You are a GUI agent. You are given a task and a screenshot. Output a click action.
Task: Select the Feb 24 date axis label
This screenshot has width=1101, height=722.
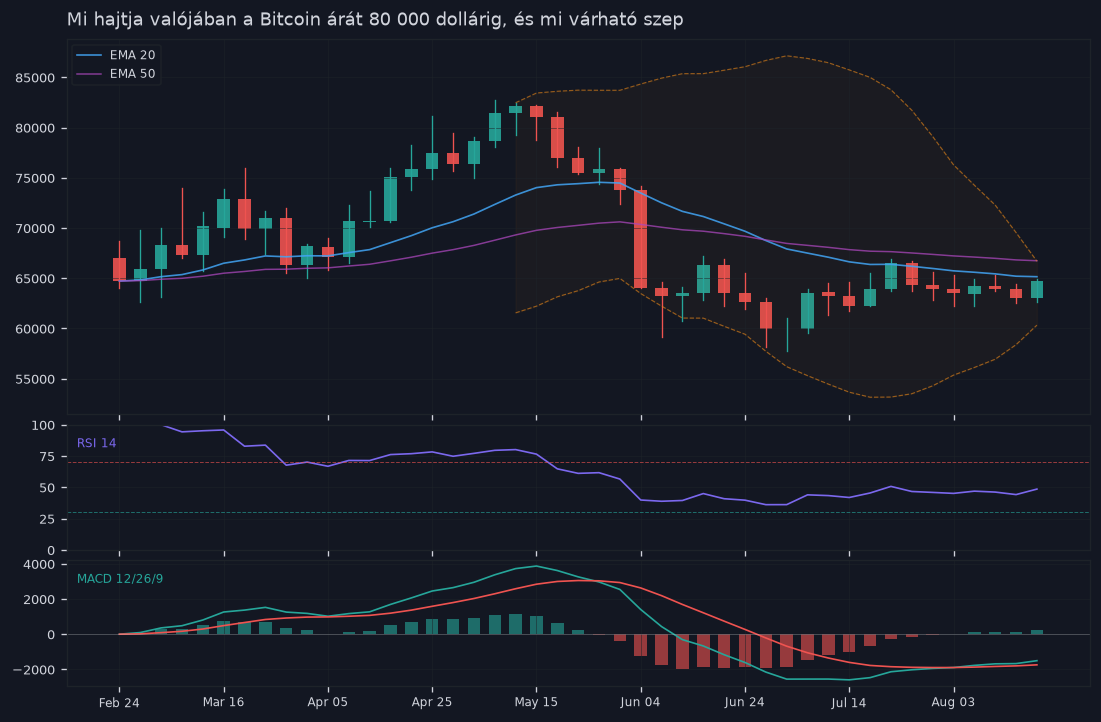tap(119, 702)
